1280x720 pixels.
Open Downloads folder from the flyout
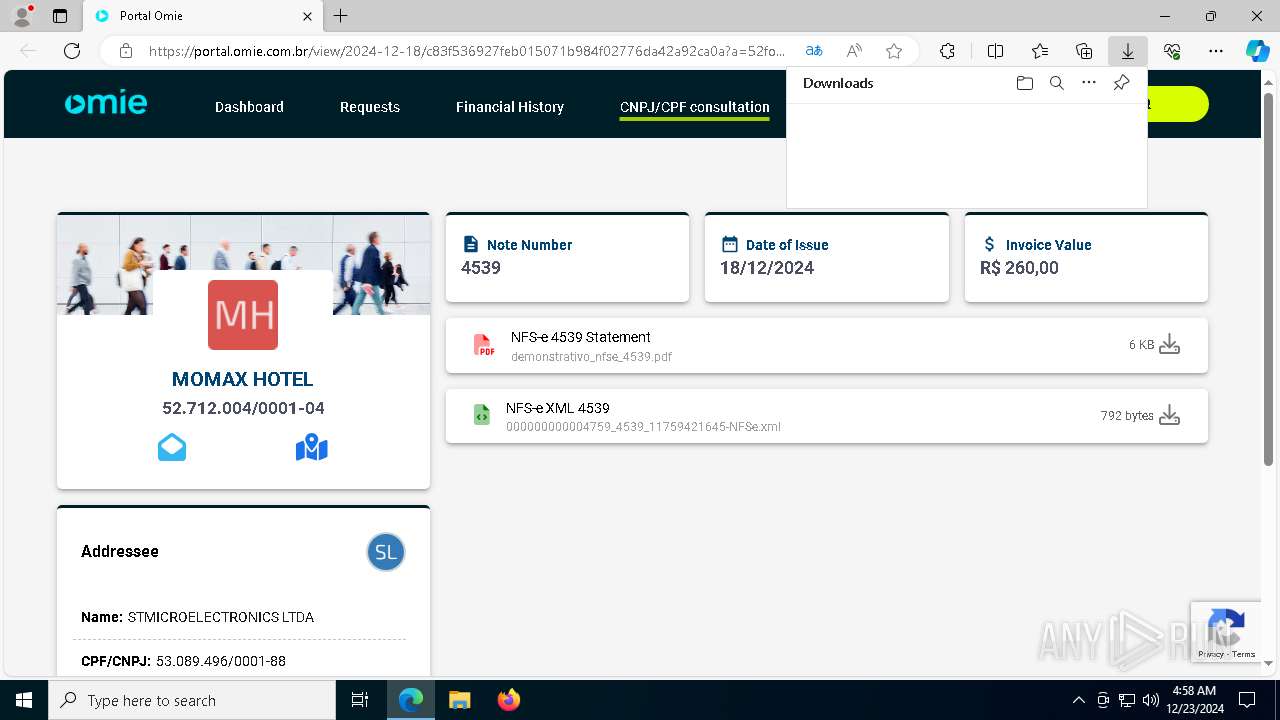click(x=1024, y=83)
